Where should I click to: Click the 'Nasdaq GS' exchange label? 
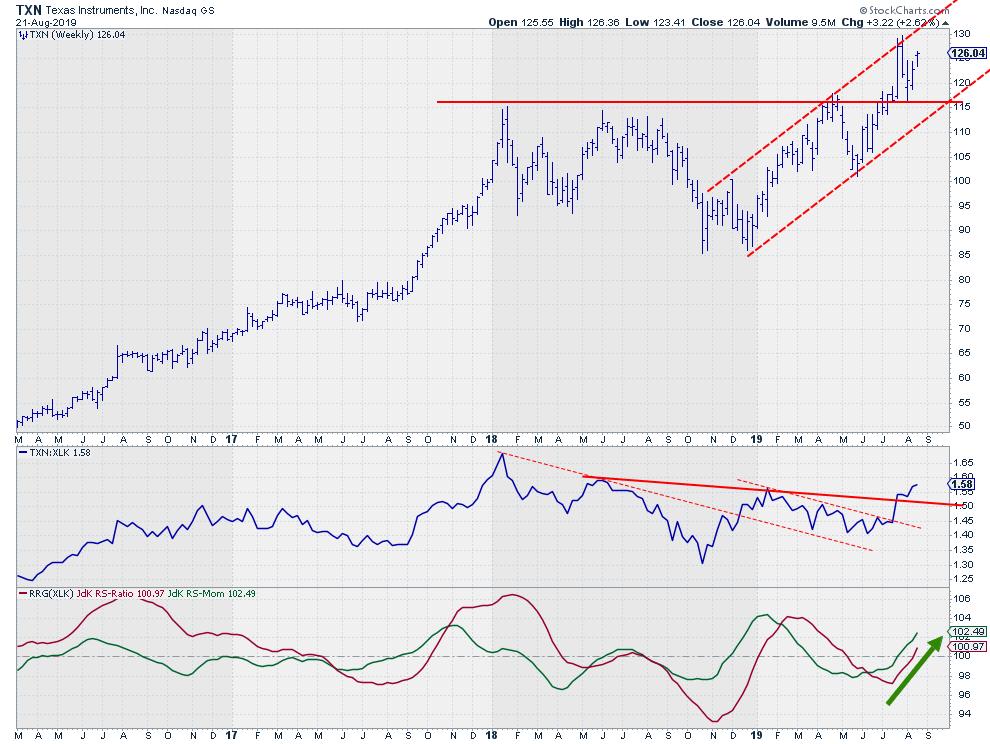click(188, 11)
